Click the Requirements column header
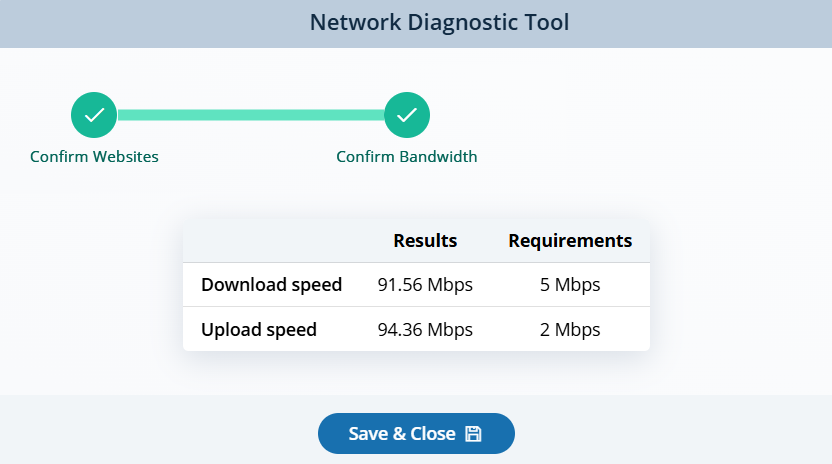The height and width of the screenshot is (464, 832). pos(570,241)
